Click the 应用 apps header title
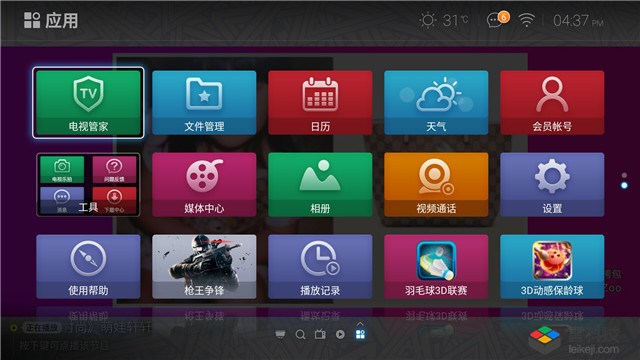This screenshot has width=640, height=360. coord(61,20)
